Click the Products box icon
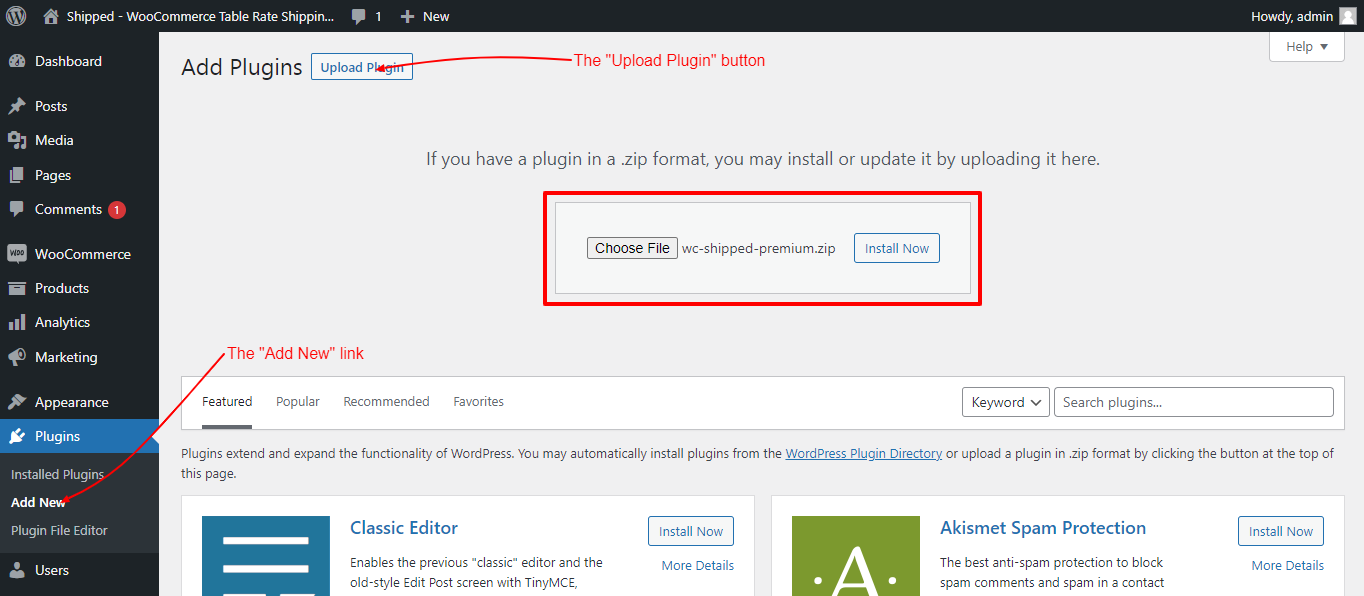Screen dimensions: 1364x596 tap(17, 288)
